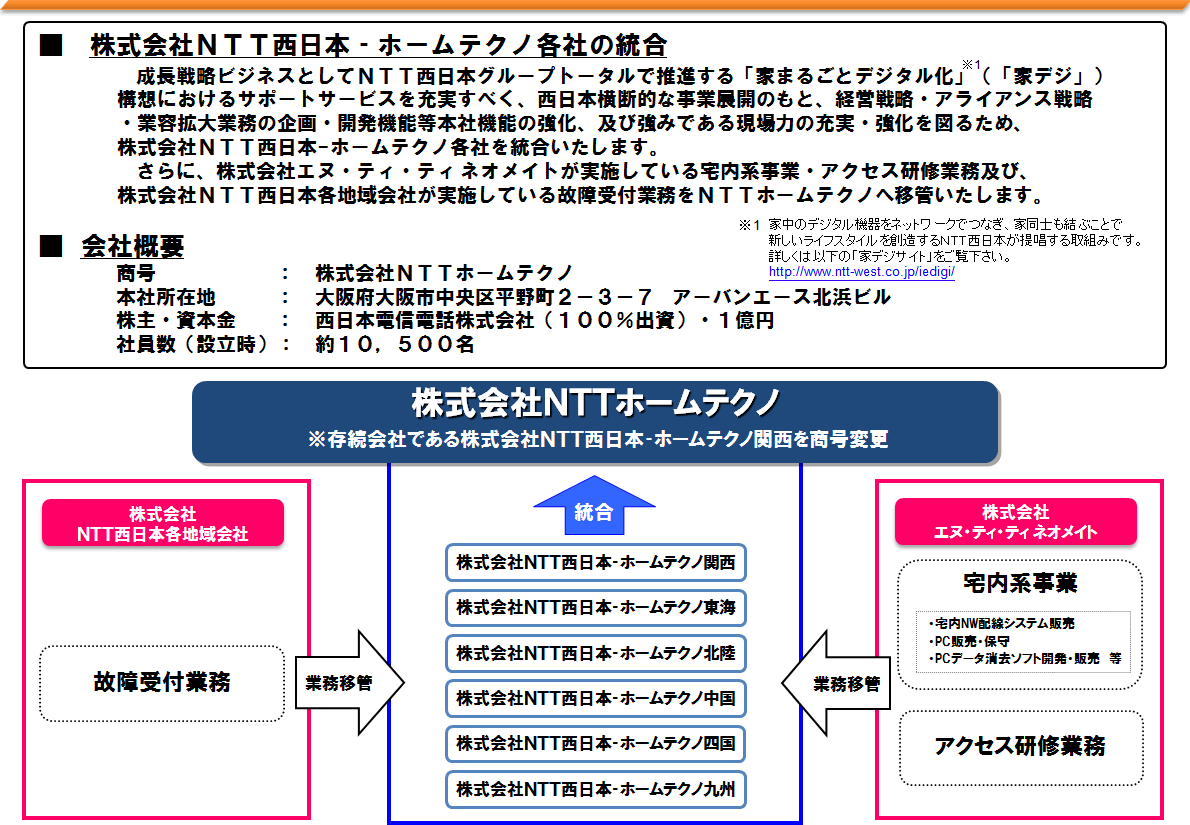
Task: Click the 本社所在地 label
Action: pos(165,297)
